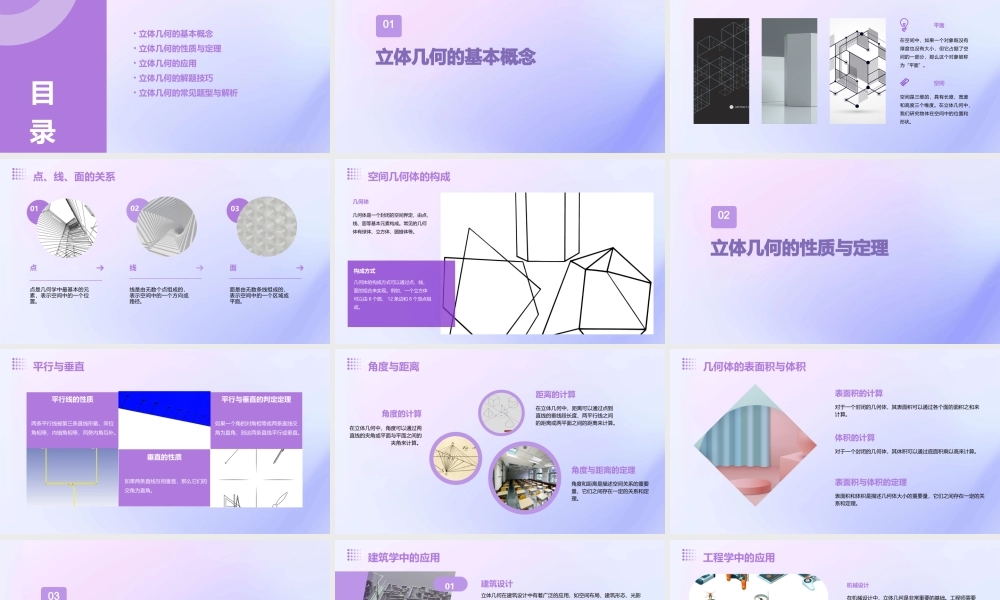Viewport: 1000px width, 600px height.
Task: Click the diamond-shaped pink and blue image
Action: [x=756, y=446]
